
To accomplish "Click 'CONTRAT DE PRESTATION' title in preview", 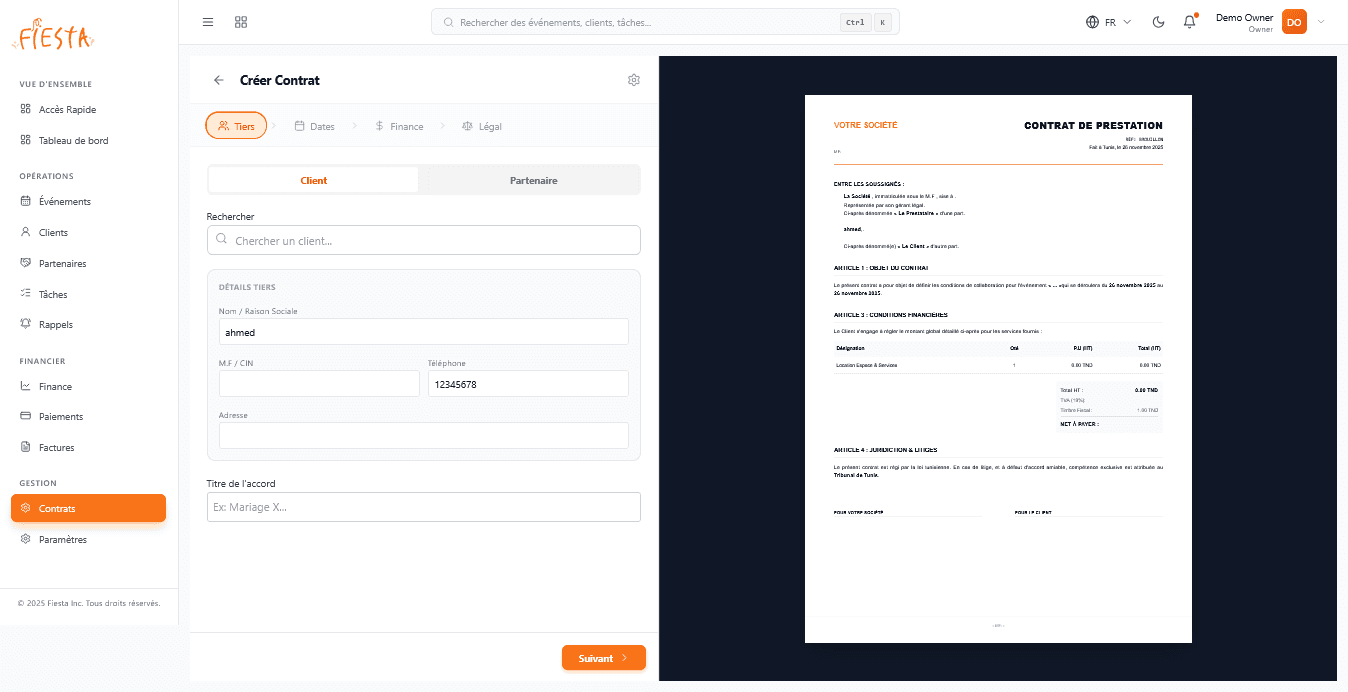I will [x=1093, y=126].
